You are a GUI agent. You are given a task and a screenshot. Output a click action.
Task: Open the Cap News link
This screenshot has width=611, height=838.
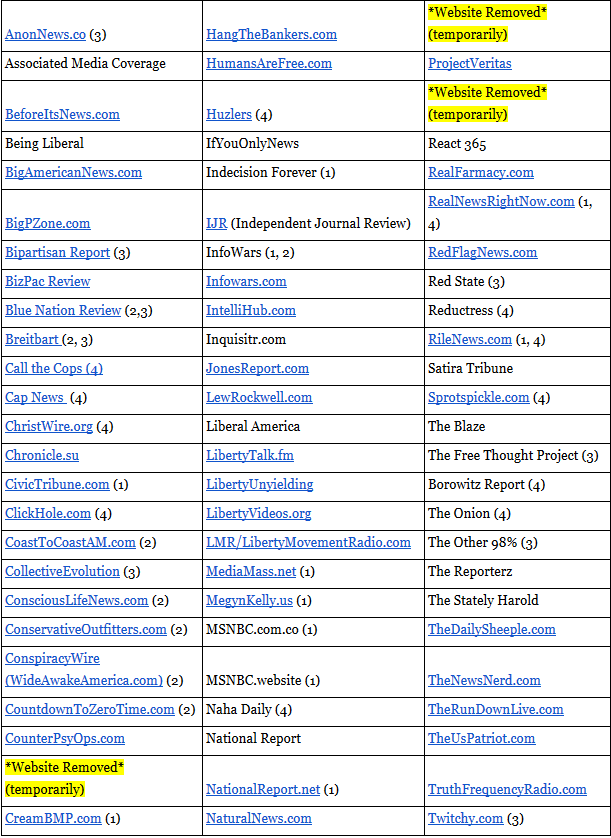point(36,398)
